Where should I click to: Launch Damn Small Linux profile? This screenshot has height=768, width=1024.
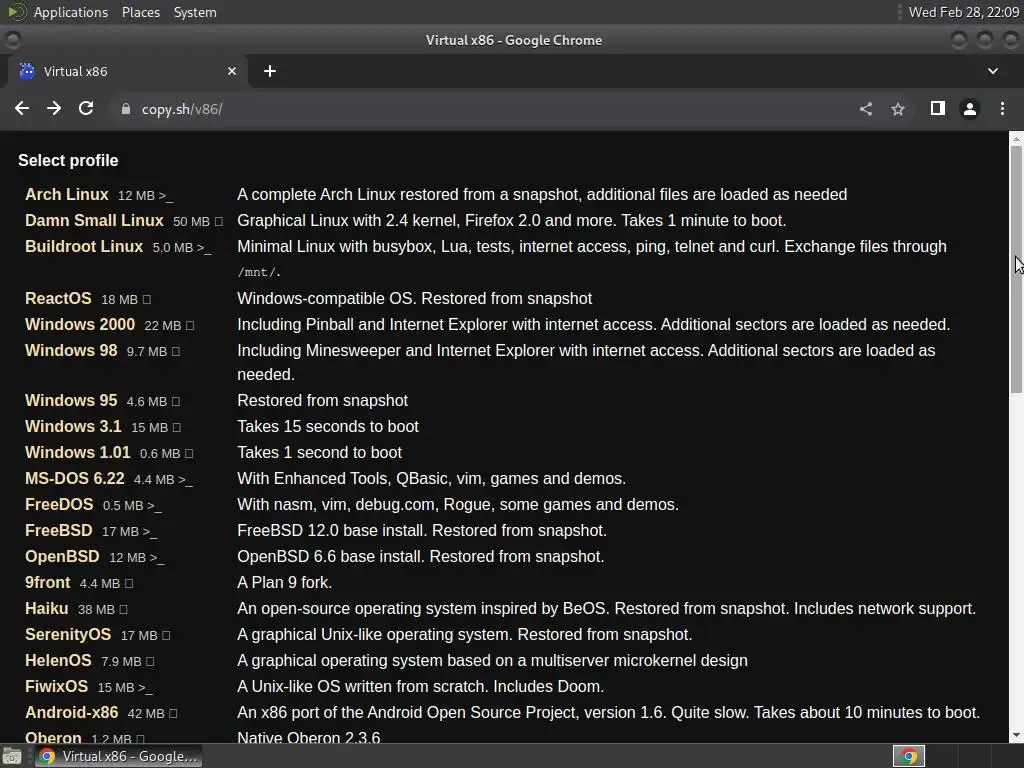[x=94, y=221]
